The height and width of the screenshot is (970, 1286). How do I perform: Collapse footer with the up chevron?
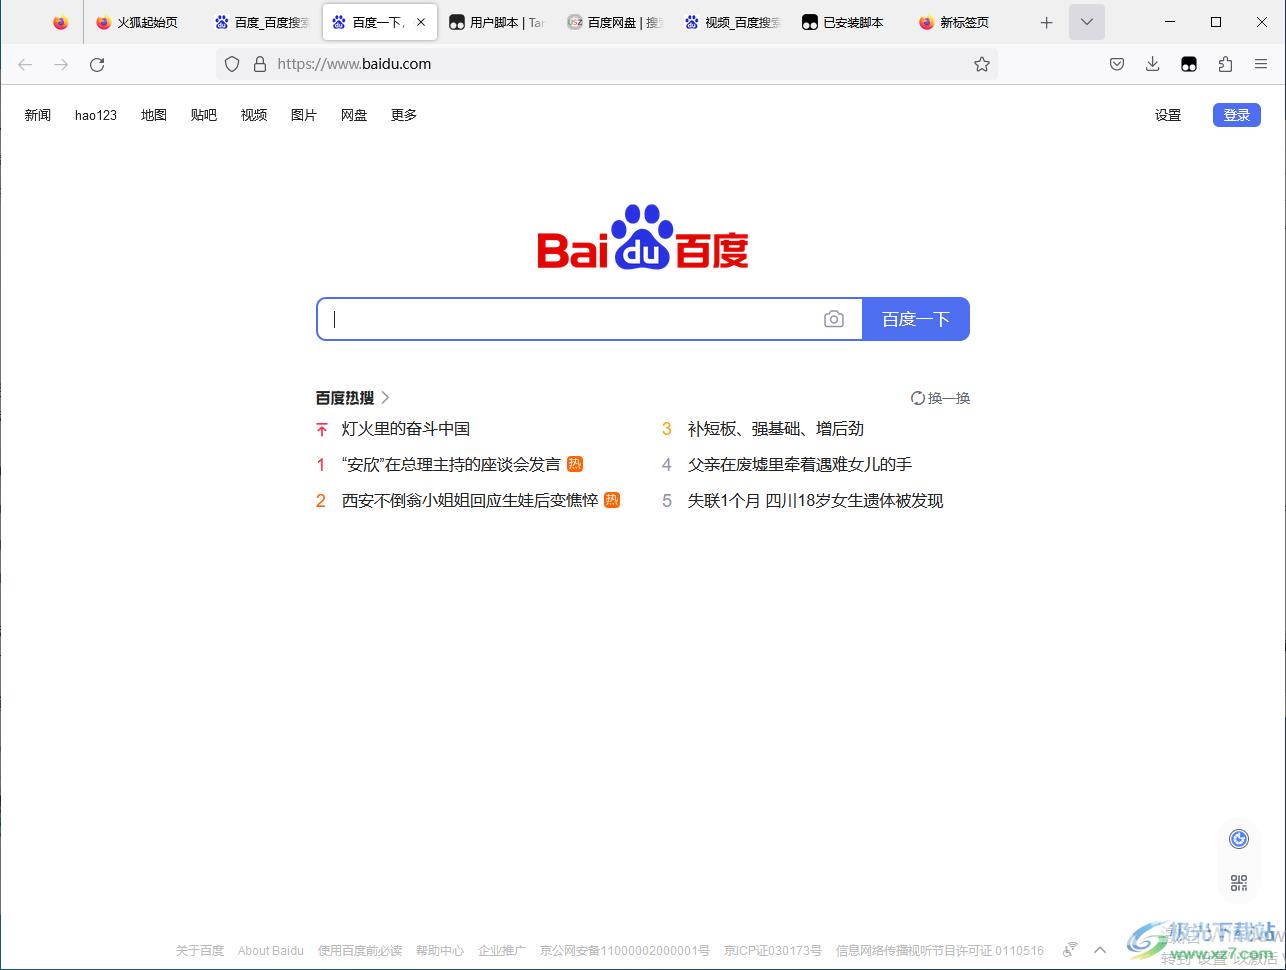(x=1100, y=950)
